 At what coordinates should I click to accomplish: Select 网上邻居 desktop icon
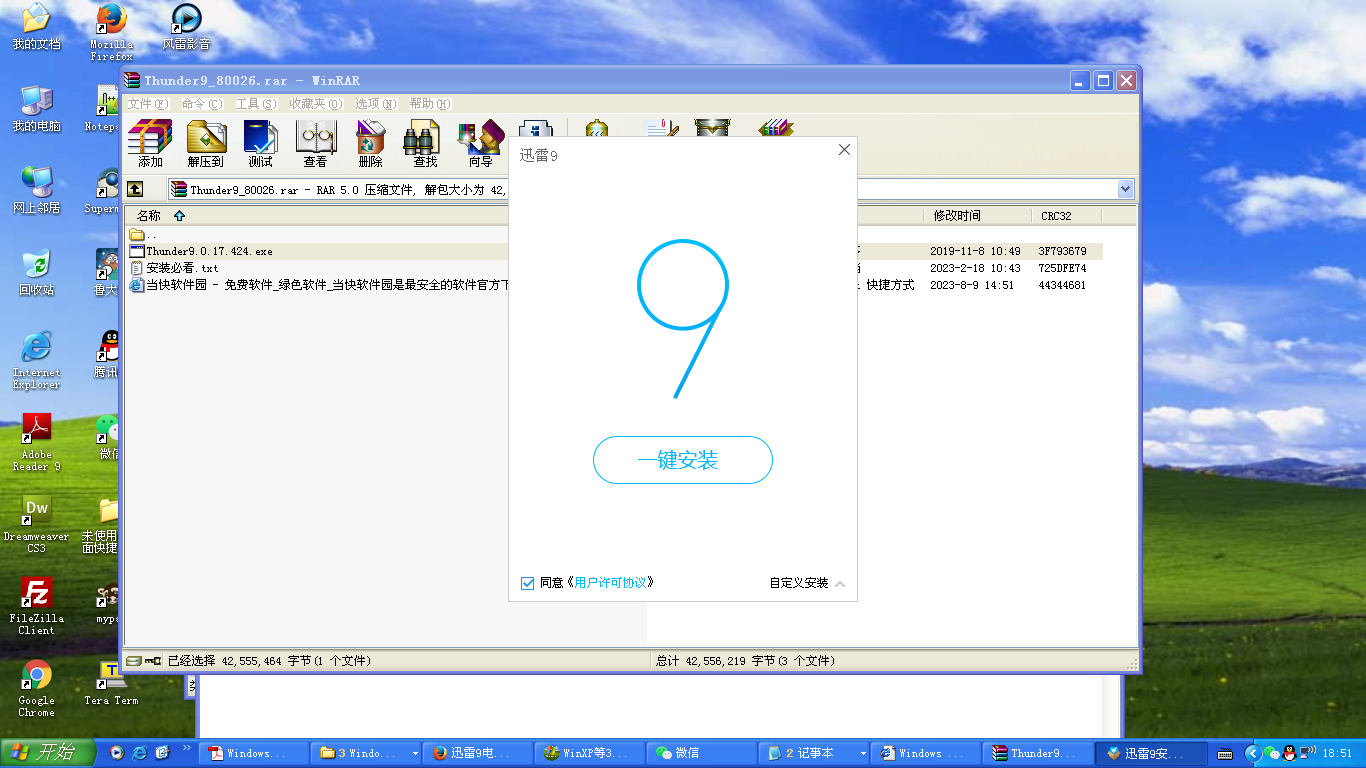click(36, 191)
